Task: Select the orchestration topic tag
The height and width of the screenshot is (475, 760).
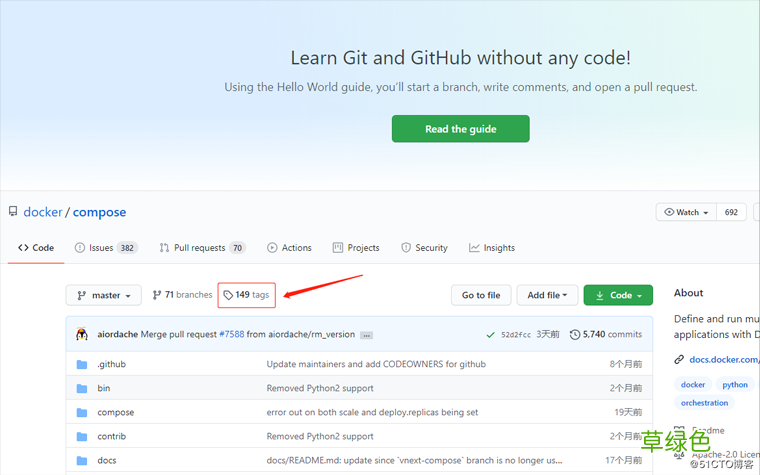Action: coord(704,403)
